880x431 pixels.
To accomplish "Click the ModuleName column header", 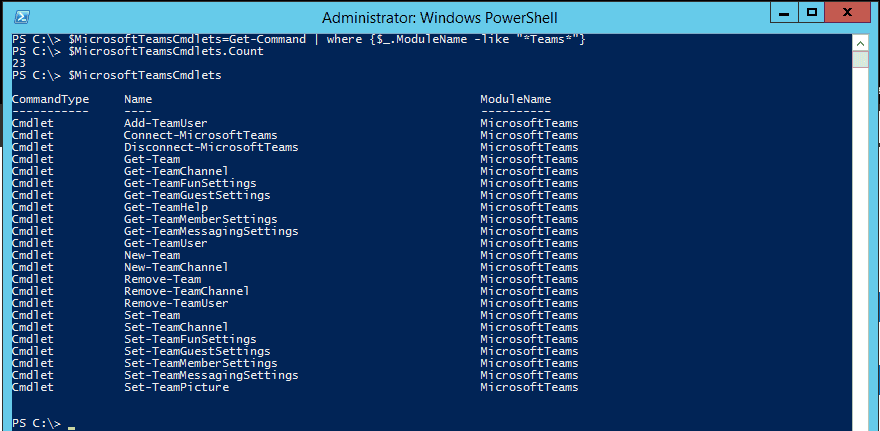I will click(516, 99).
